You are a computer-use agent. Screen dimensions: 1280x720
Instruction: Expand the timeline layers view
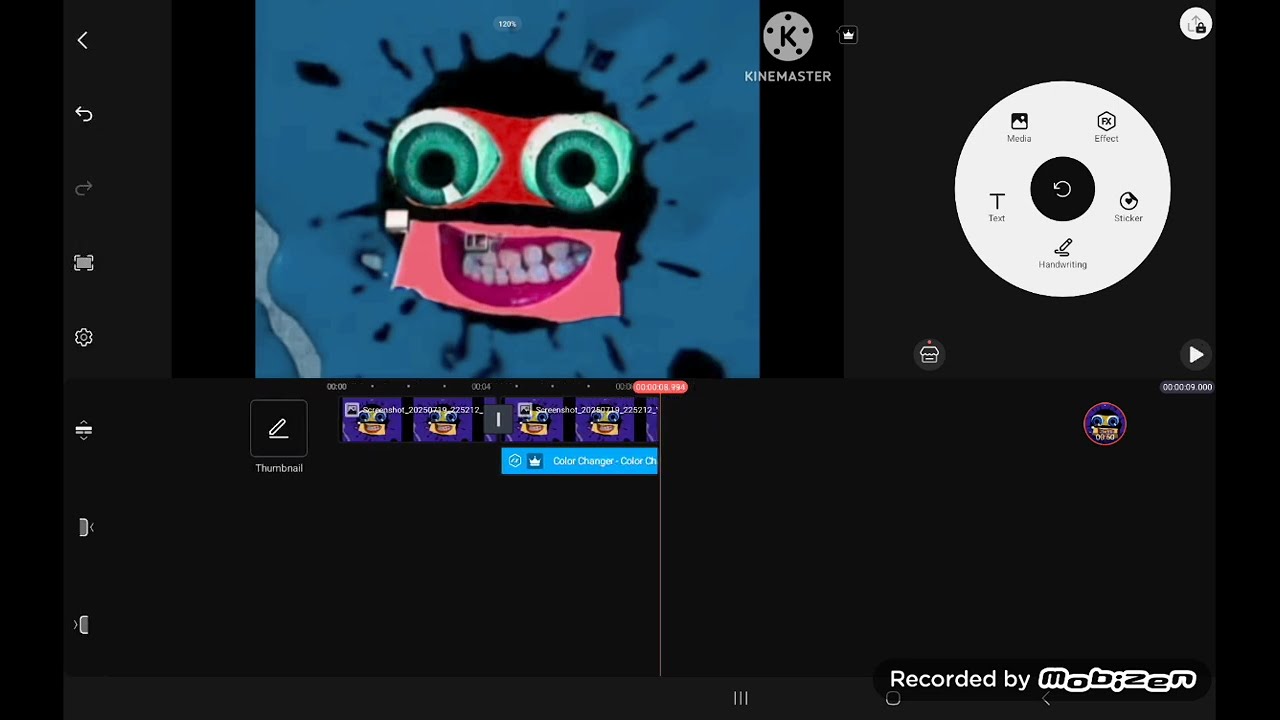[84, 431]
